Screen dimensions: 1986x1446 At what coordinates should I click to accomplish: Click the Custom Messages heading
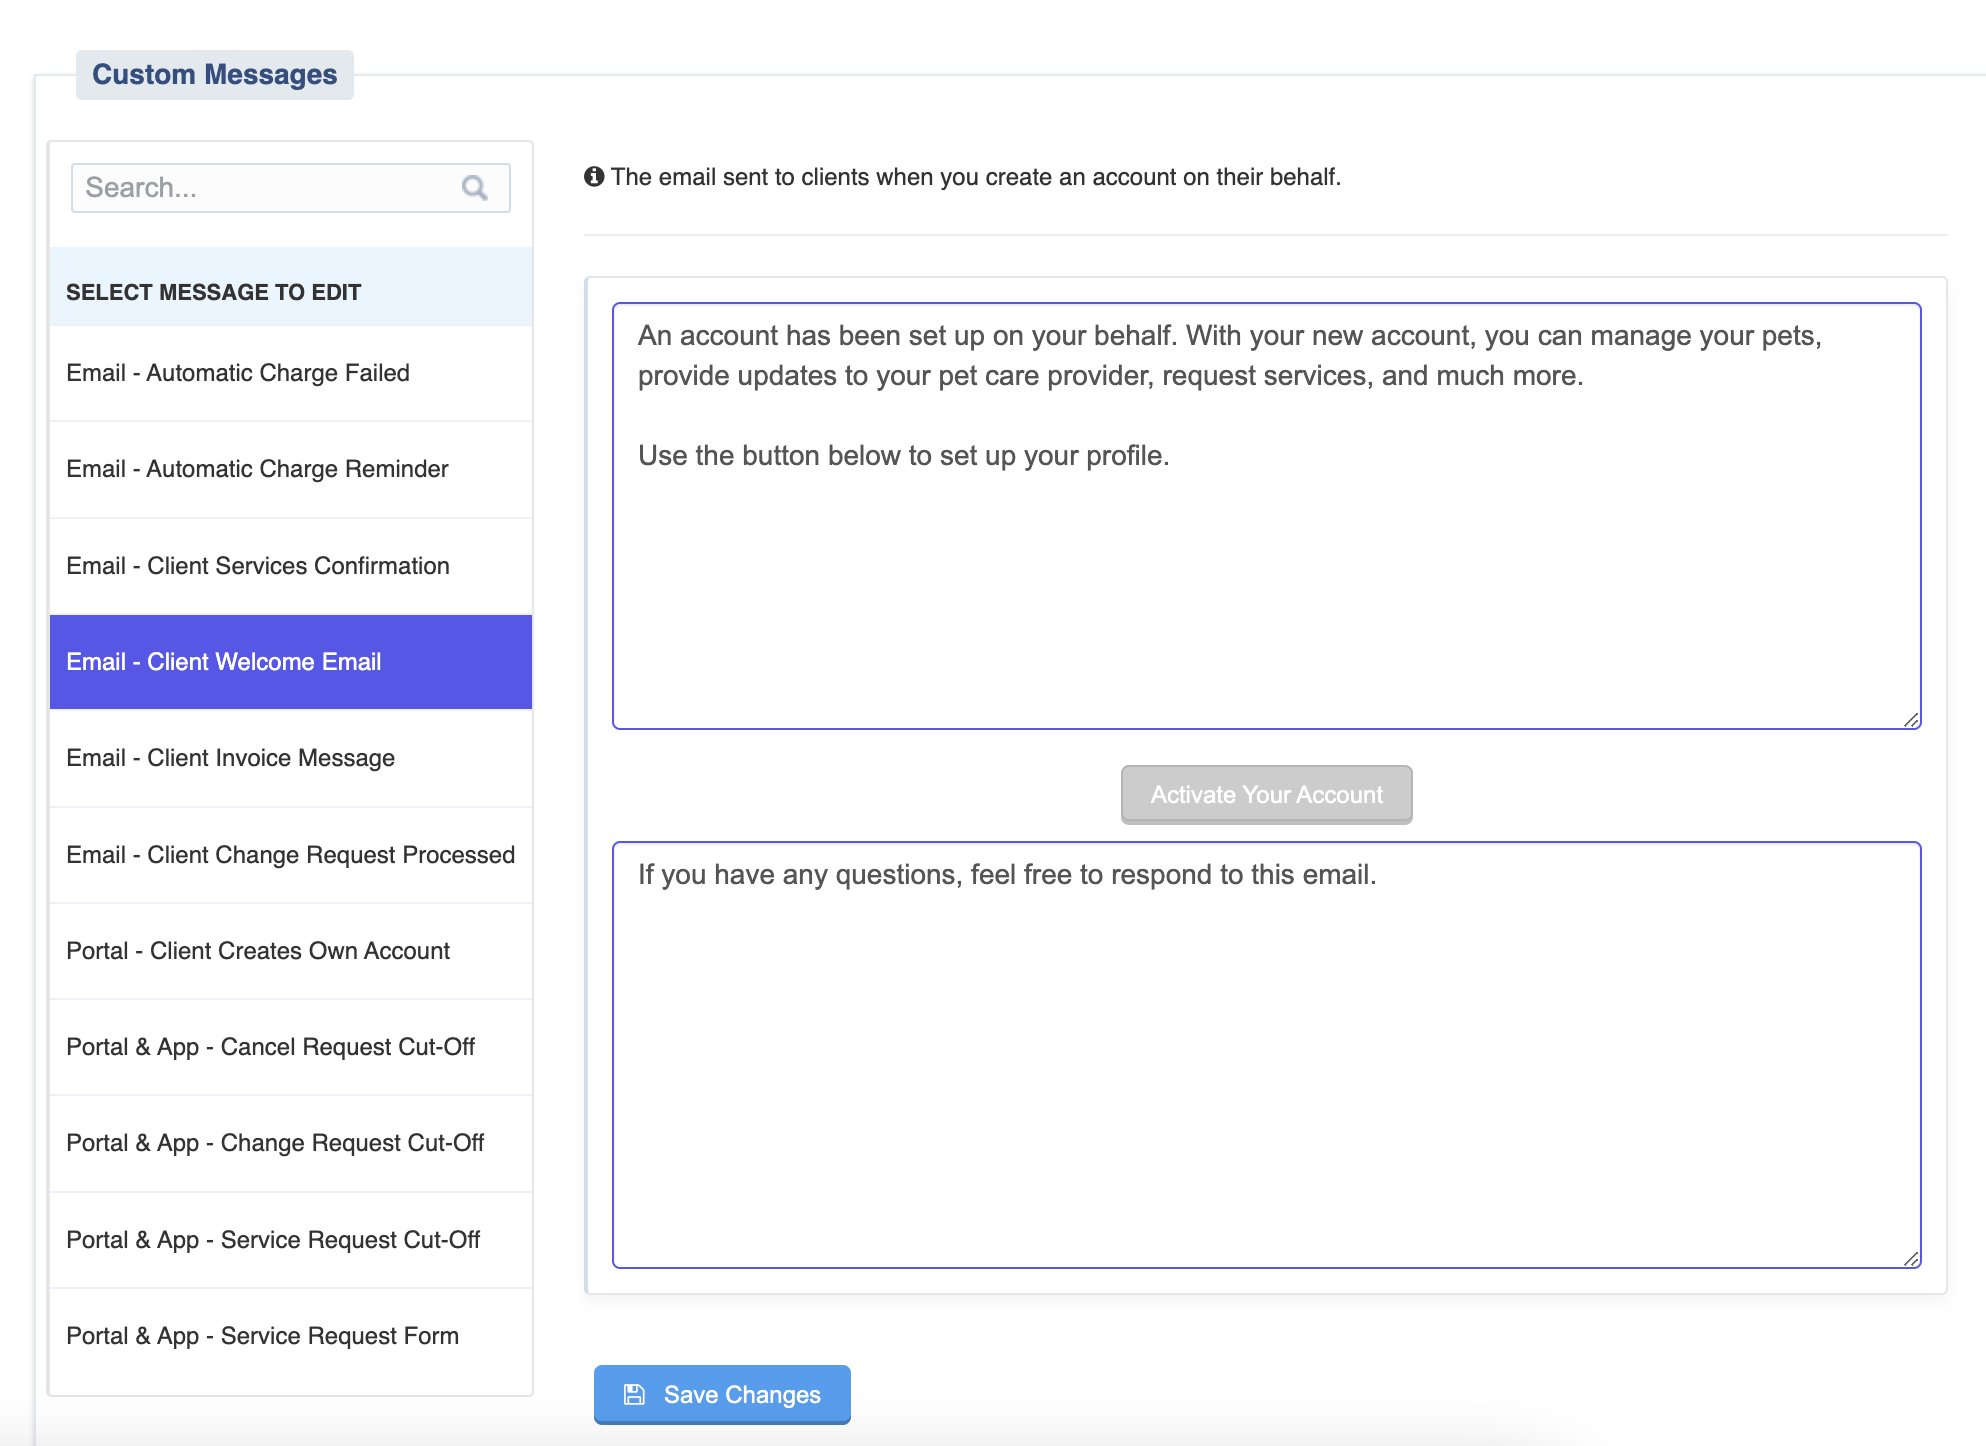(215, 75)
